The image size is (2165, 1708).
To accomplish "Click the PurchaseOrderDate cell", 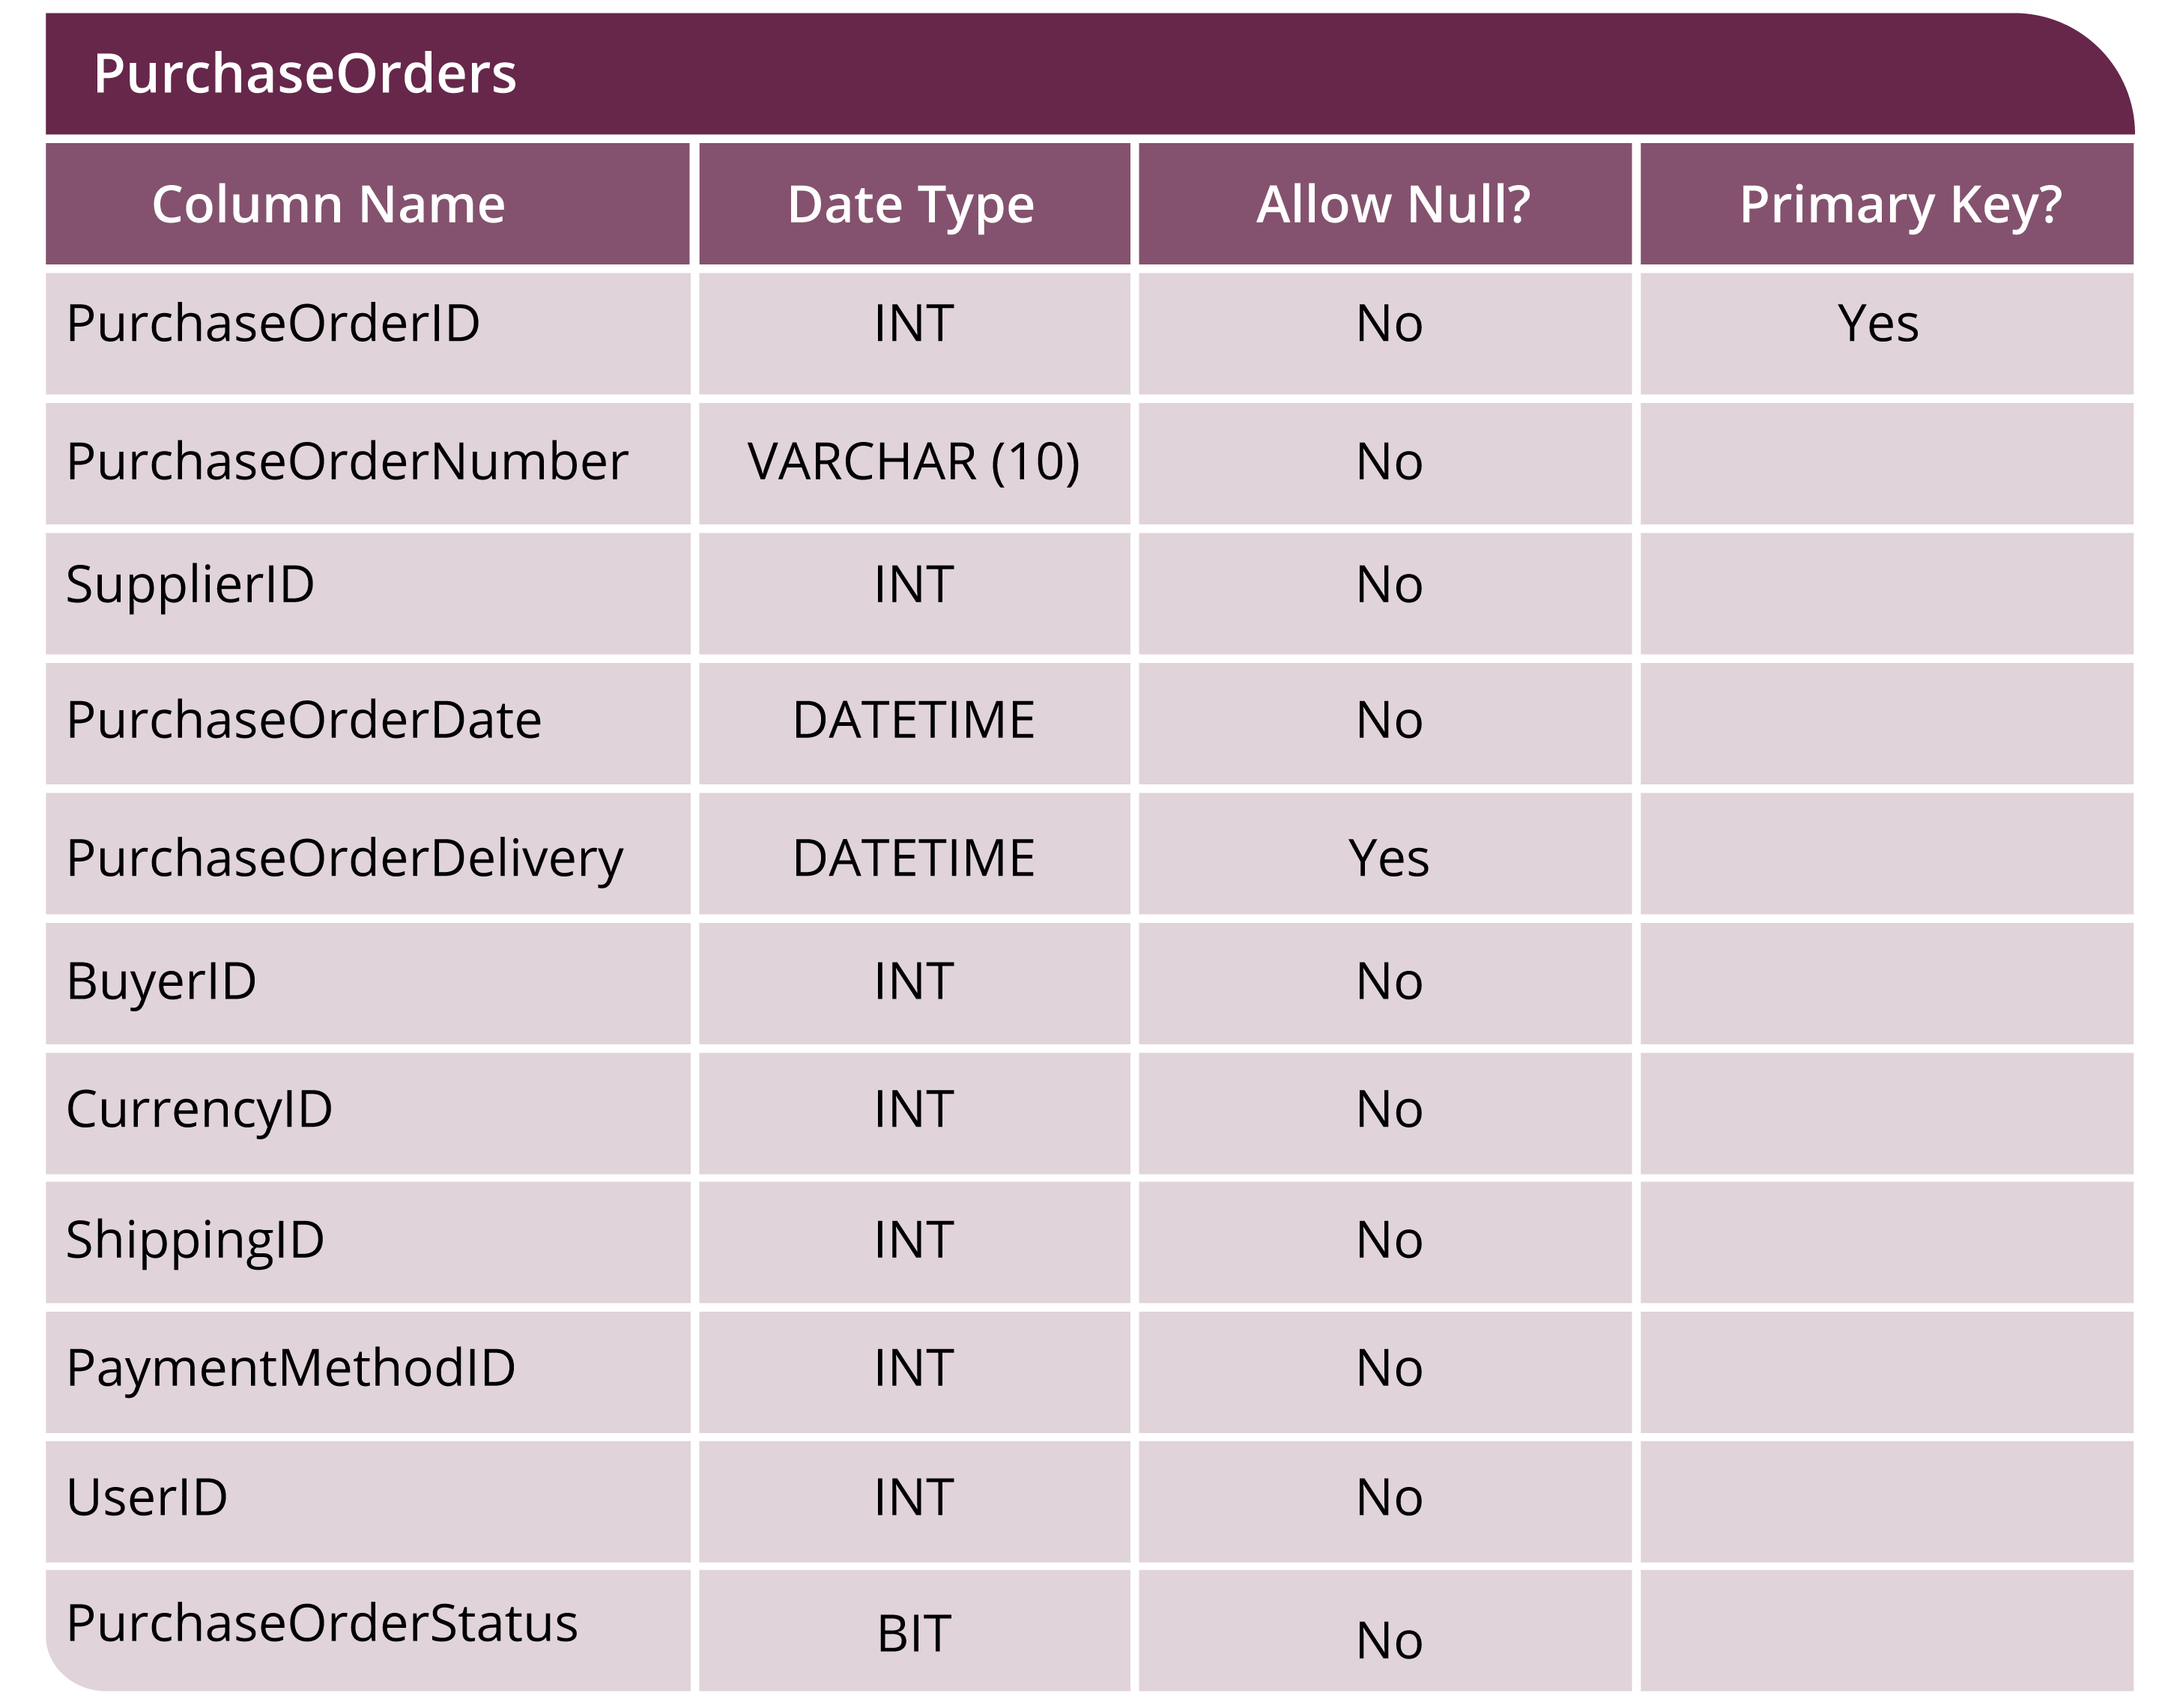I will (x=367, y=724).
